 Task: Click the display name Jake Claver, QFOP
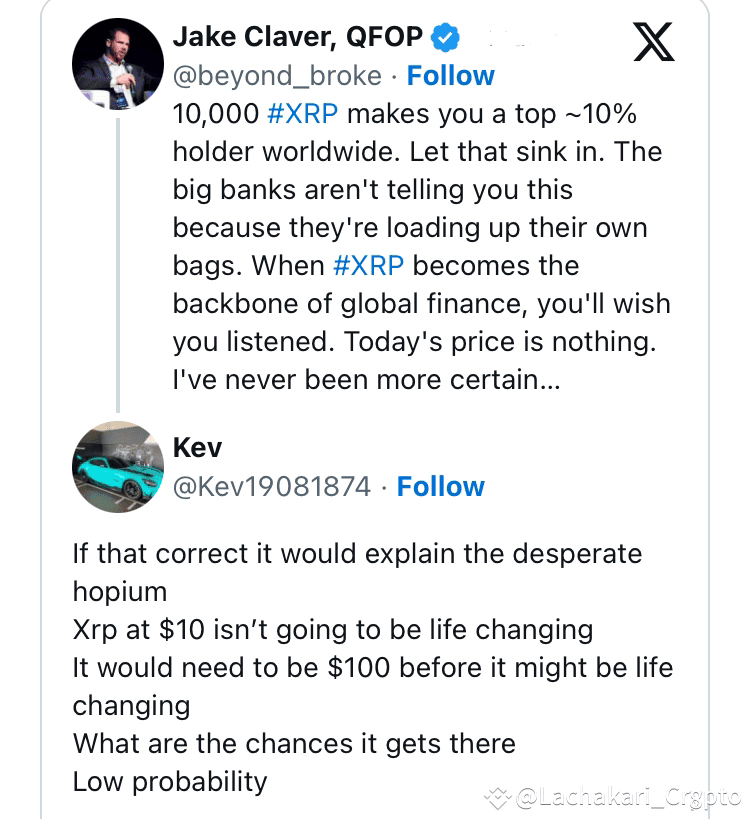click(x=298, y=37)
